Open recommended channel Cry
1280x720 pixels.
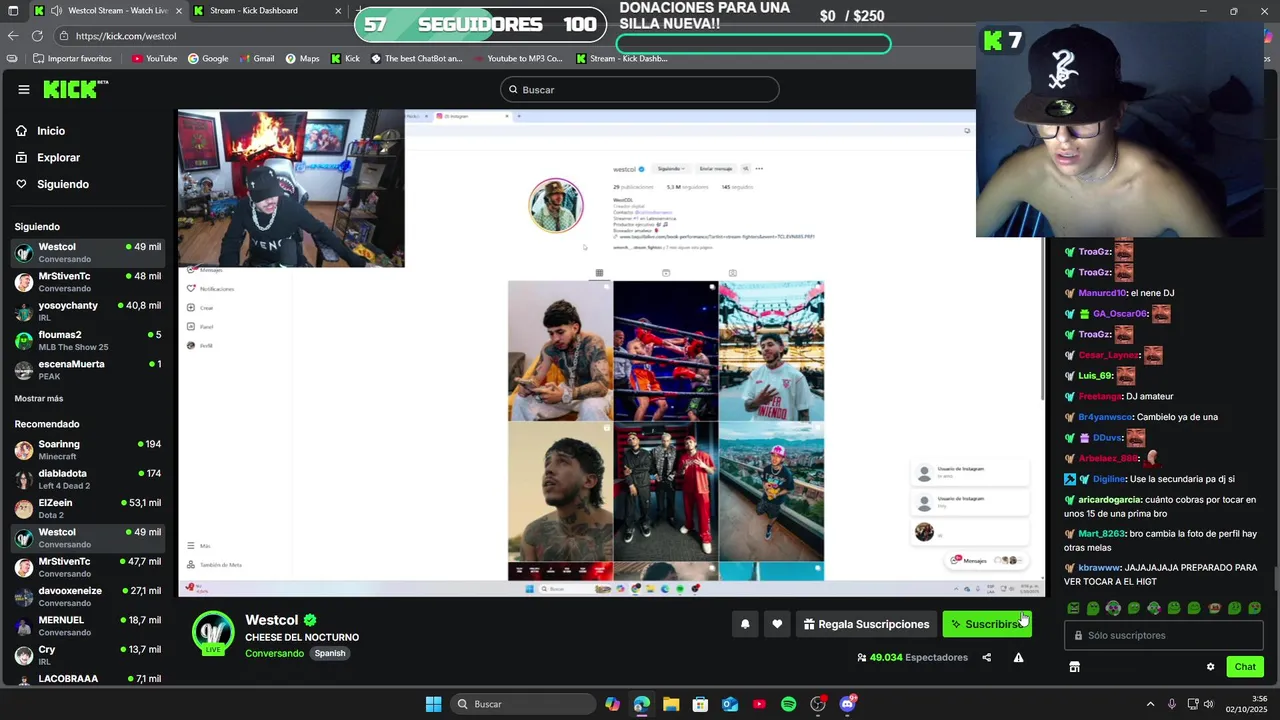tap(88, 655)
